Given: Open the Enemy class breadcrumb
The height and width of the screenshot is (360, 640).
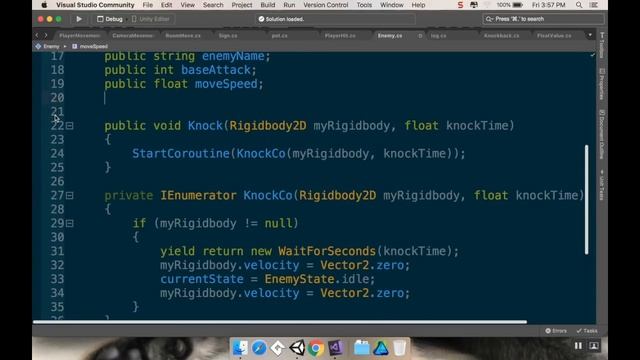Looking at the screenshot, I should 48,47.
